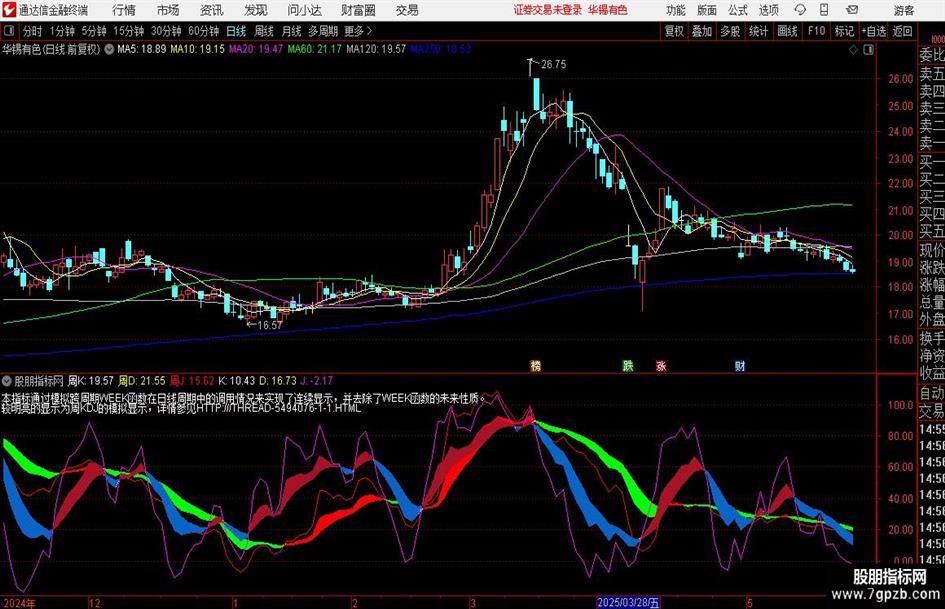Click the green 跌 marker on the chart
The height and width of the screenshot is (609, 945).
628,365
